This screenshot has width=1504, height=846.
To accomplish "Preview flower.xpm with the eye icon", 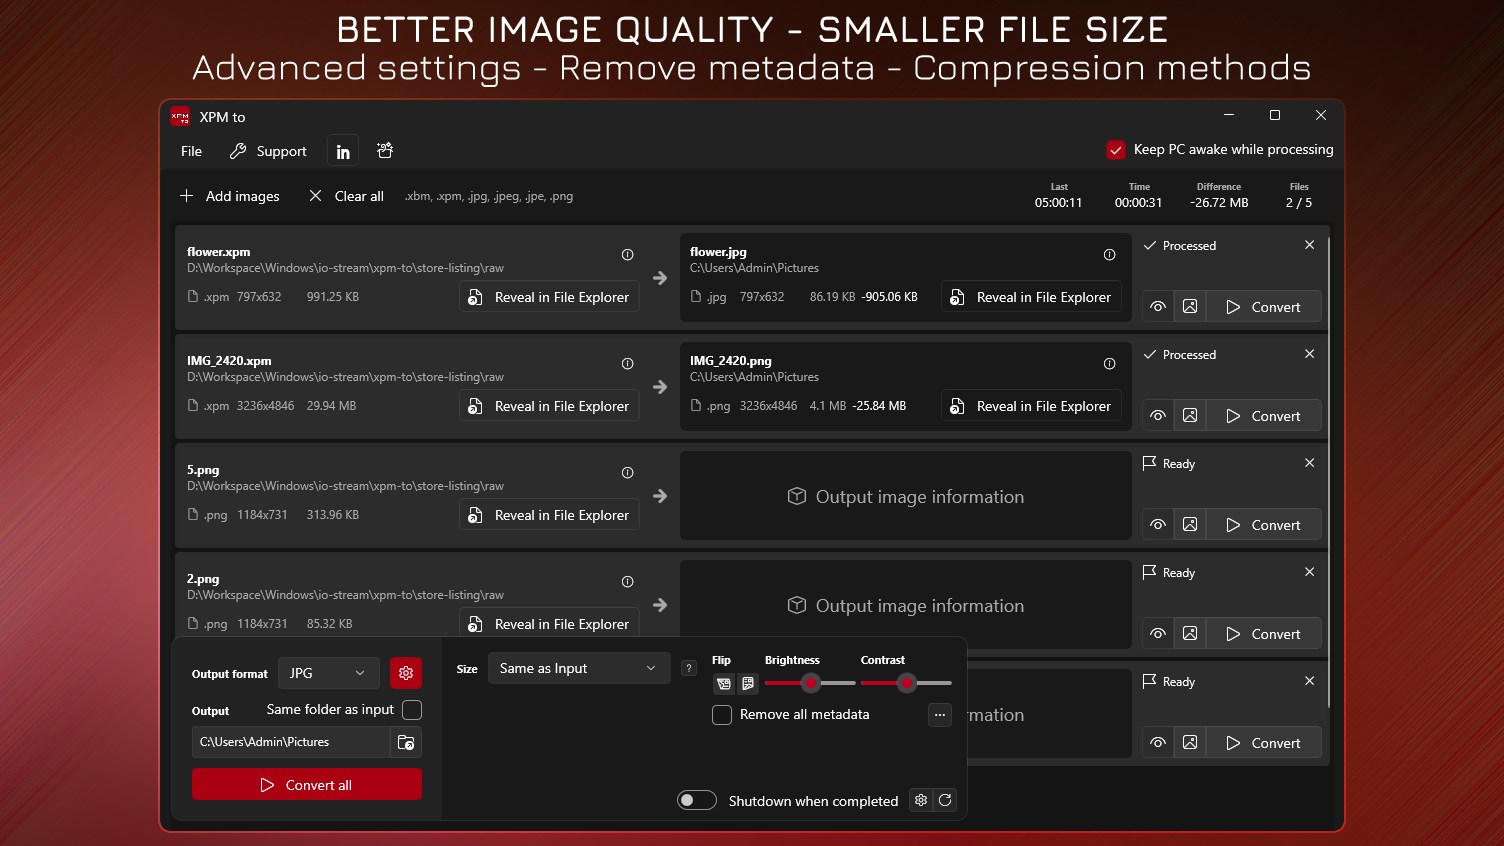I will click(x=1158, y=307).
